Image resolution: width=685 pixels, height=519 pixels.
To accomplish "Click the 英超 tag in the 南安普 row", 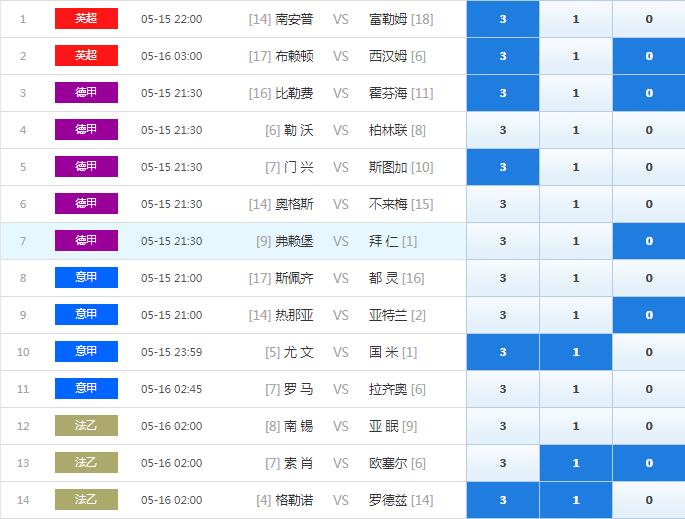I will point(86,19).
